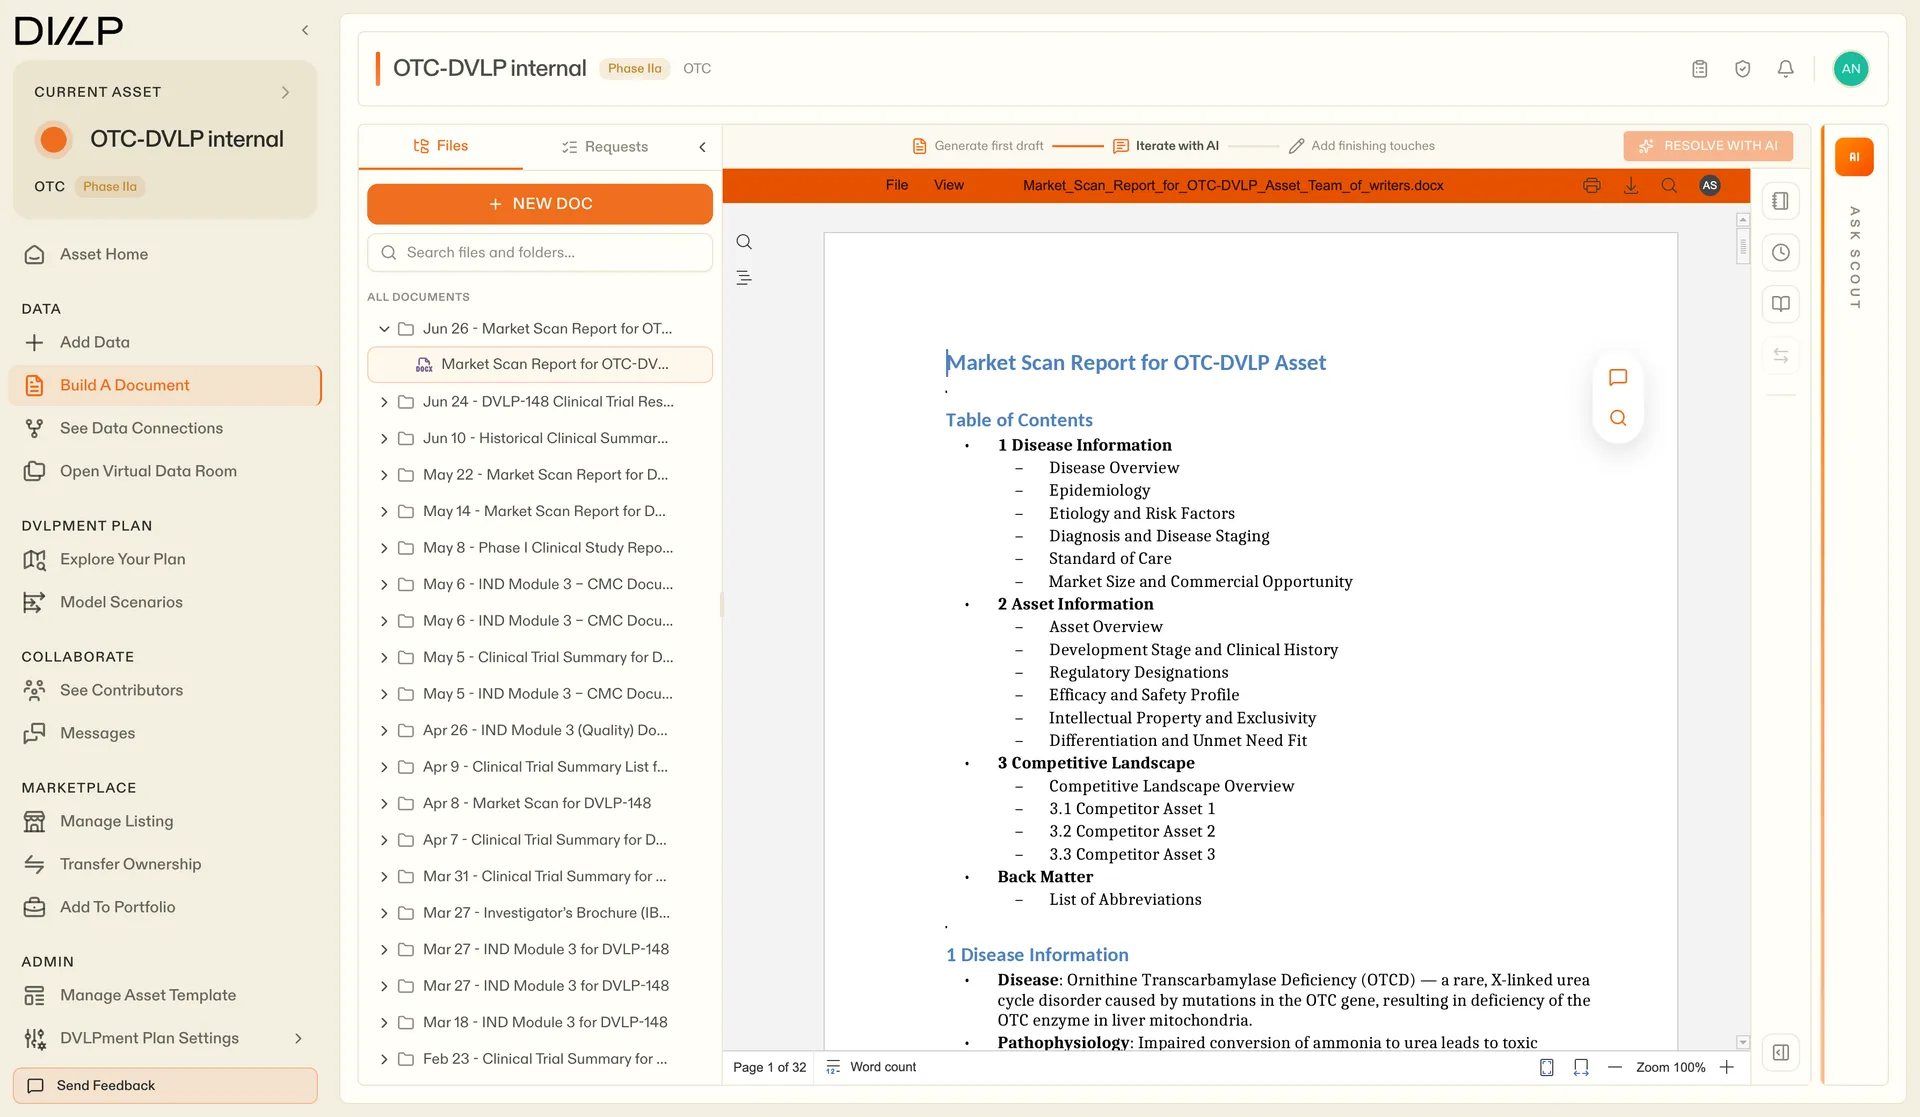
Task: Click RESOLVE WITH AI button
Action: tap(1708, 146)
